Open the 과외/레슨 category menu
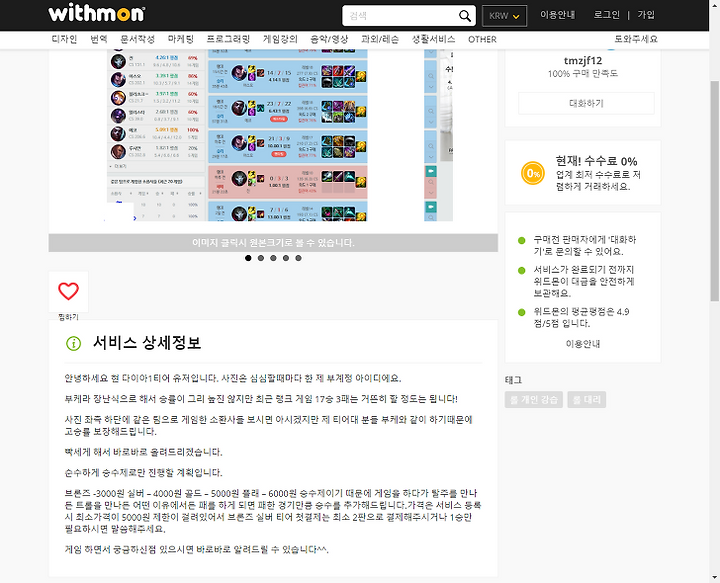The width and height of the screenshot is (720, 583). [x=380, y=39]
